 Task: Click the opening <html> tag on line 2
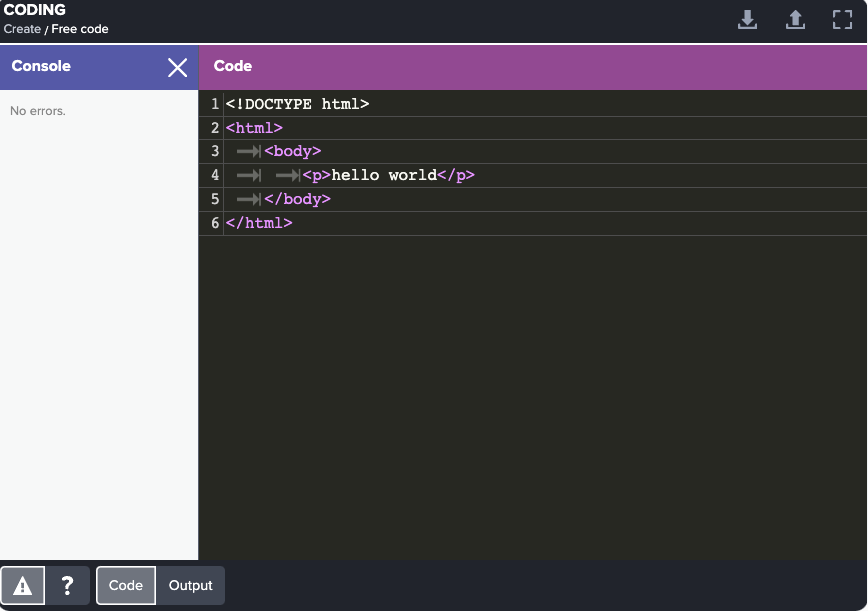pos(254,128)
